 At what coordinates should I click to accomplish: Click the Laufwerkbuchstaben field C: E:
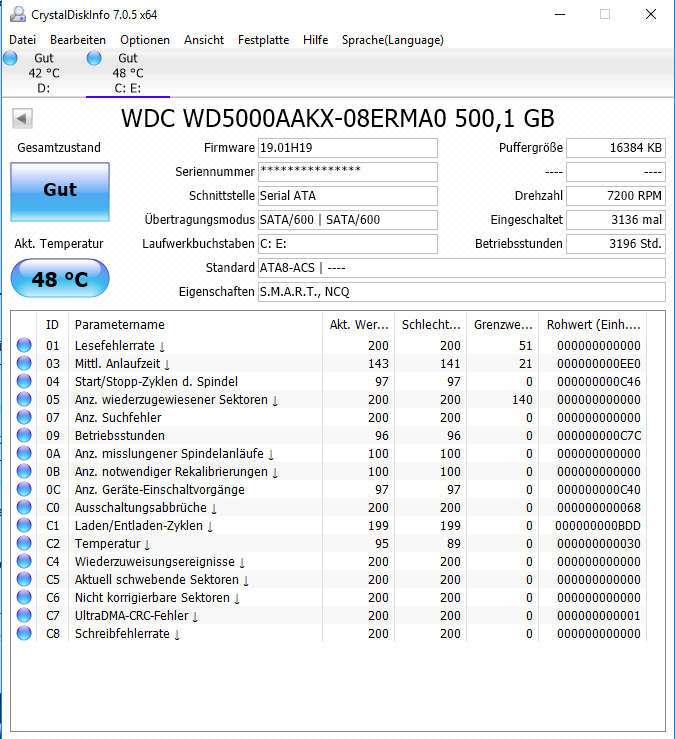(x=347, y=244)
